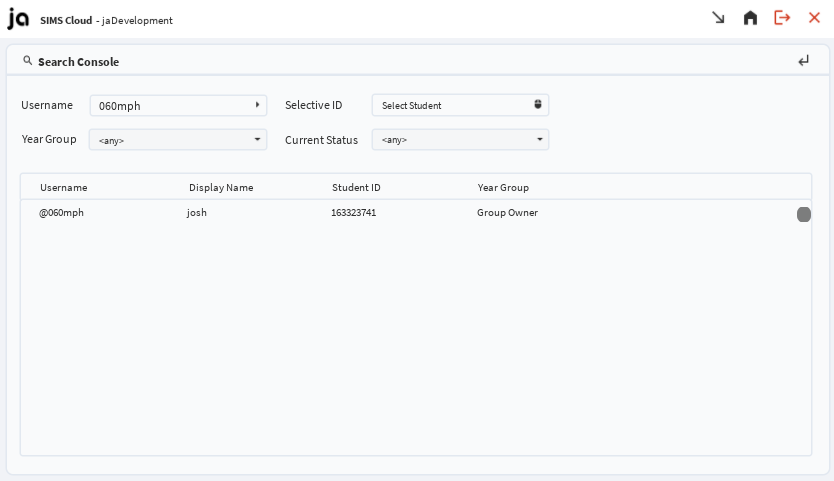834x481 pixels.
Task: Close the SIMS Cloud window
Action: pyautogui.click(x=814, y=18)
